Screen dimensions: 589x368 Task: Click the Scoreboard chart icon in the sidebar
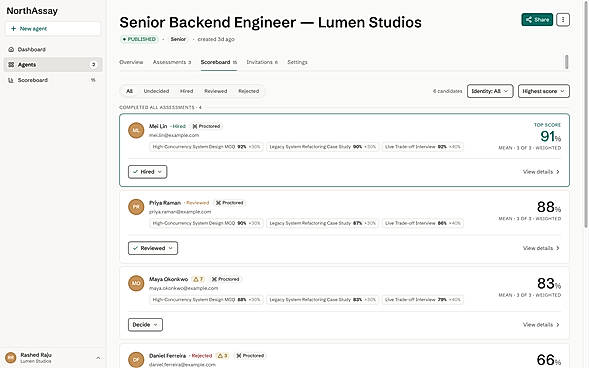(x=11, y=80)
